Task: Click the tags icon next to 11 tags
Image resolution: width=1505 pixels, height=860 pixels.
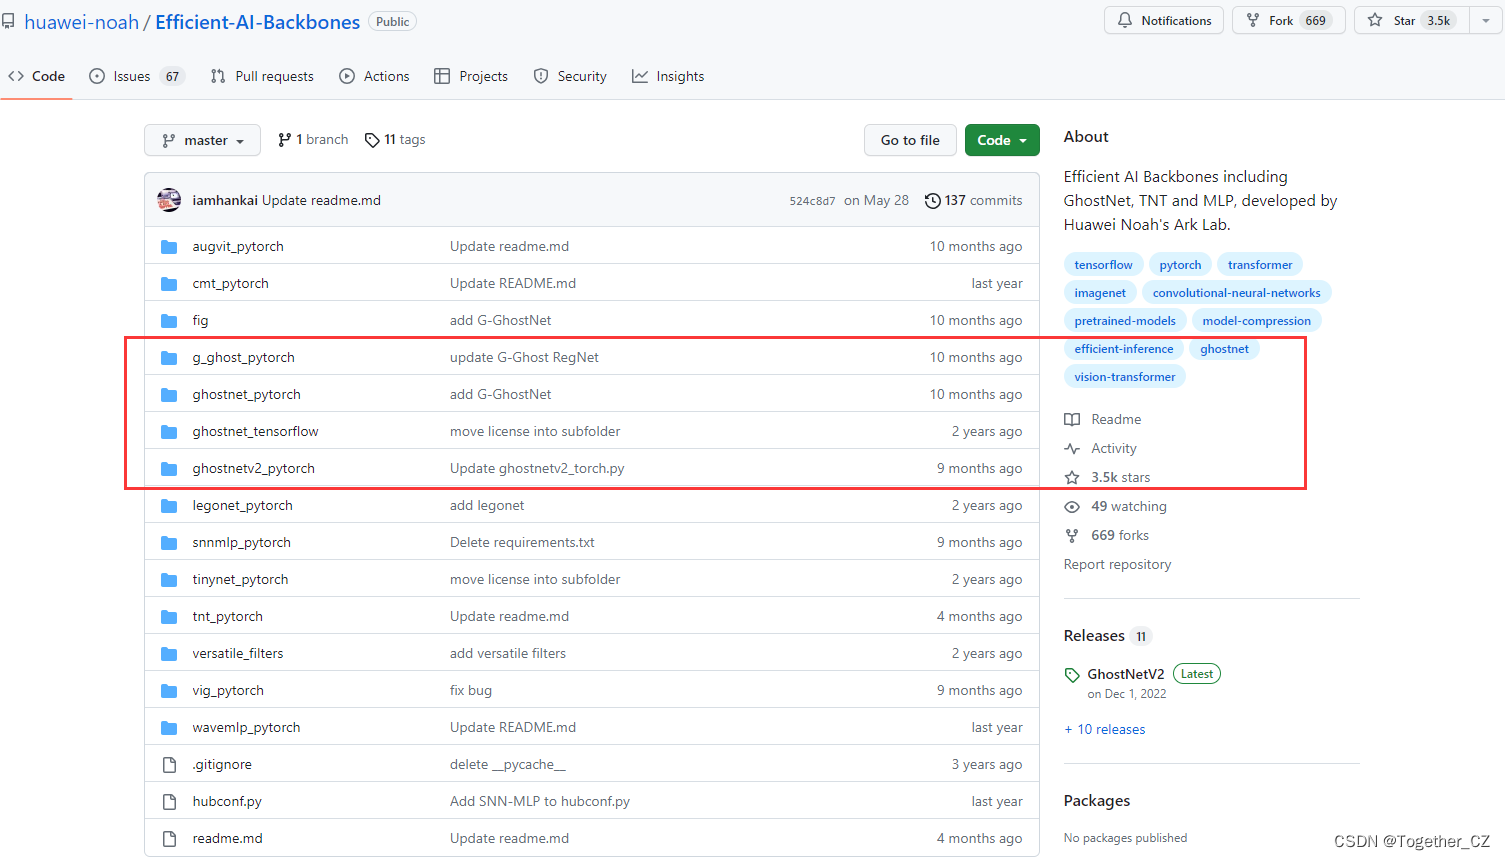Action: (x=372, y=140)
